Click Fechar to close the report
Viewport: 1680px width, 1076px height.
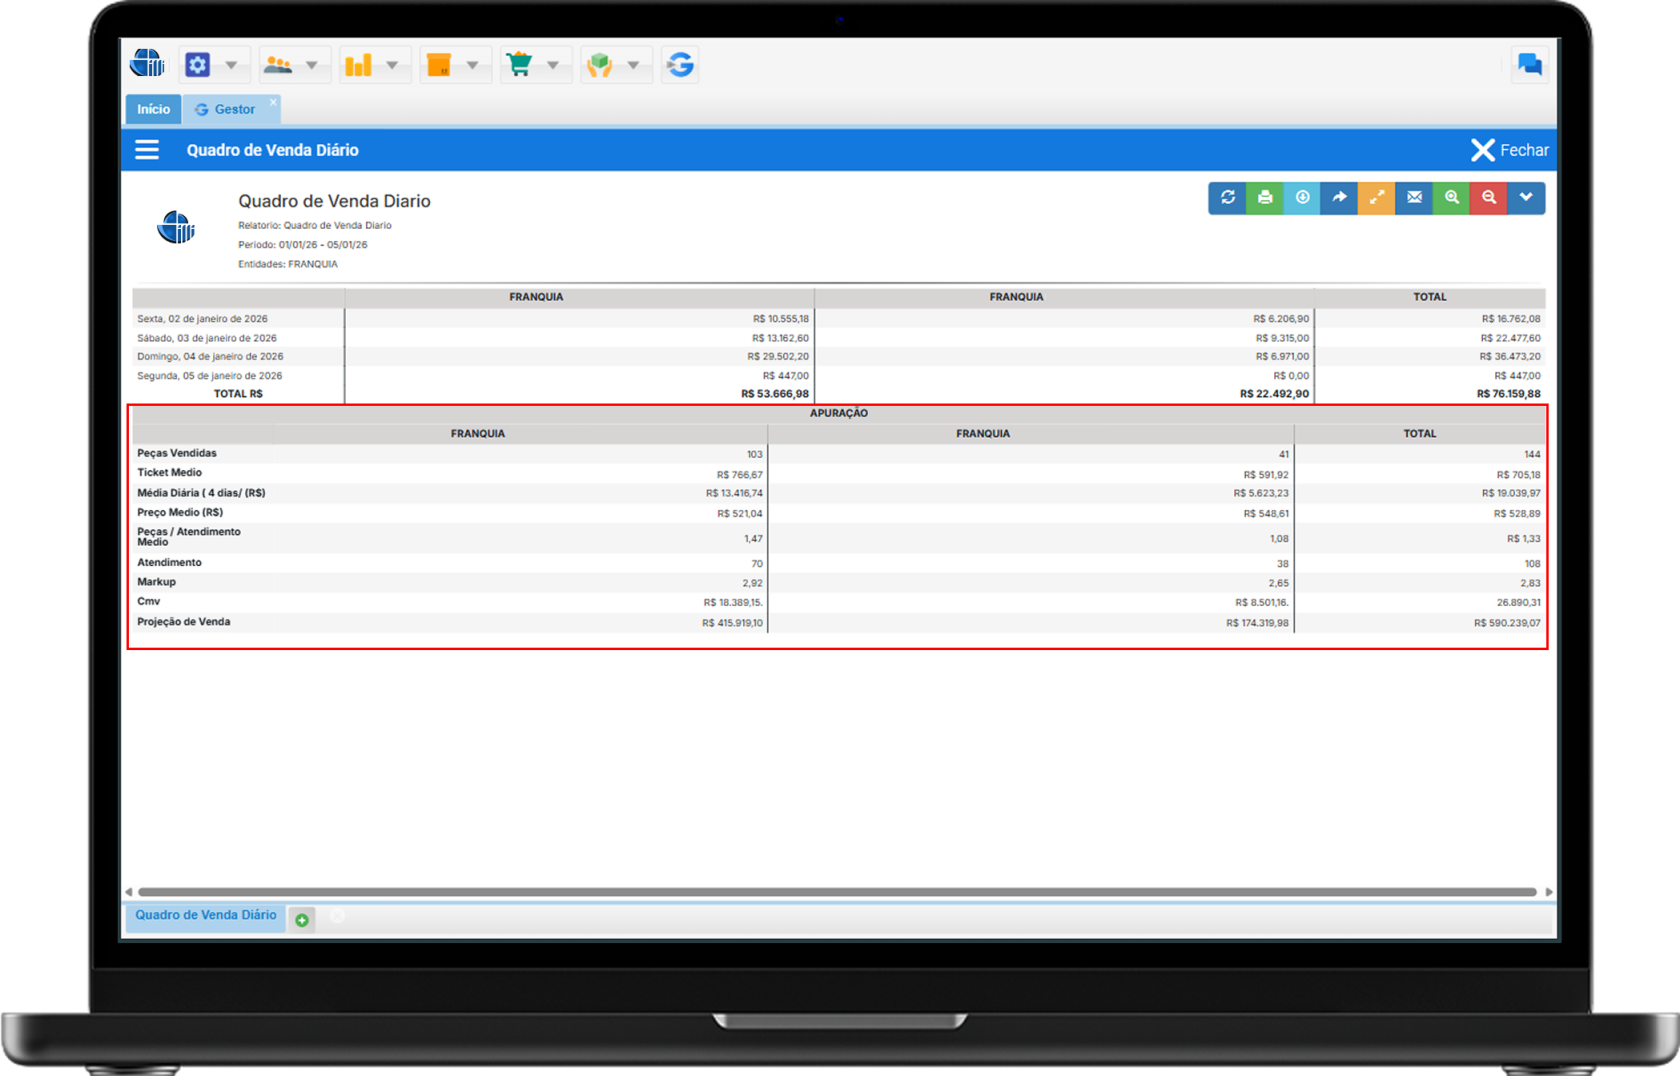tap(1510, 150)
